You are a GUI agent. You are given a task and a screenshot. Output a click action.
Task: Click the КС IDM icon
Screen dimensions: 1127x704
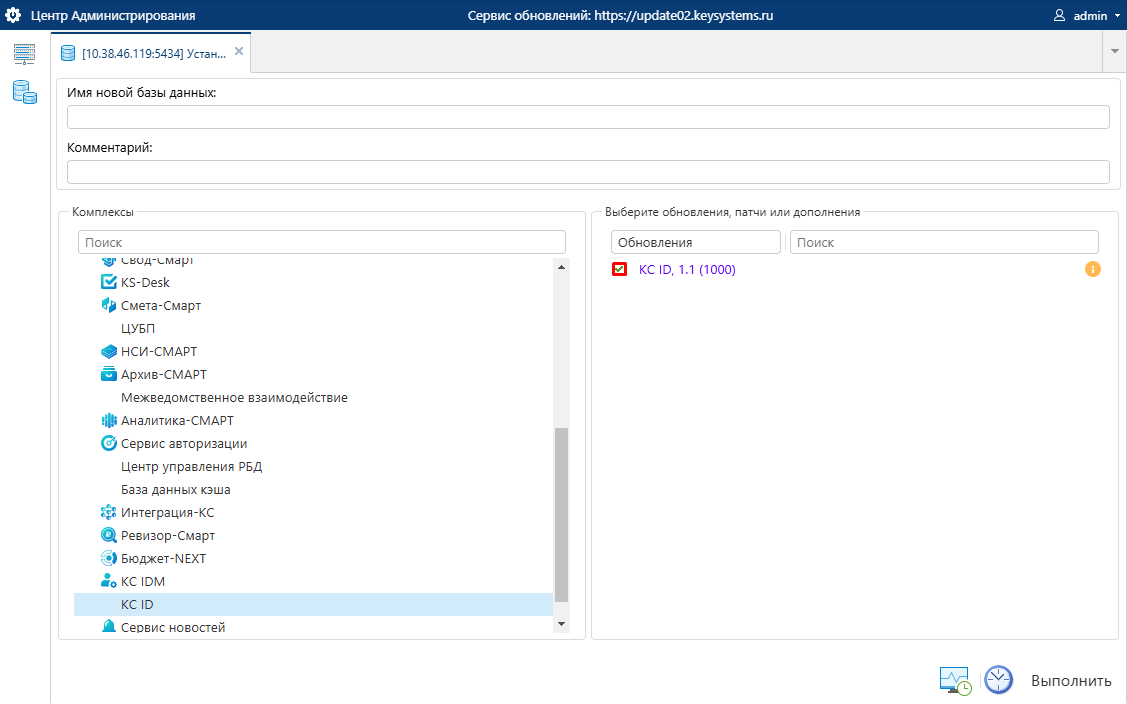click(x=109, y=581)
